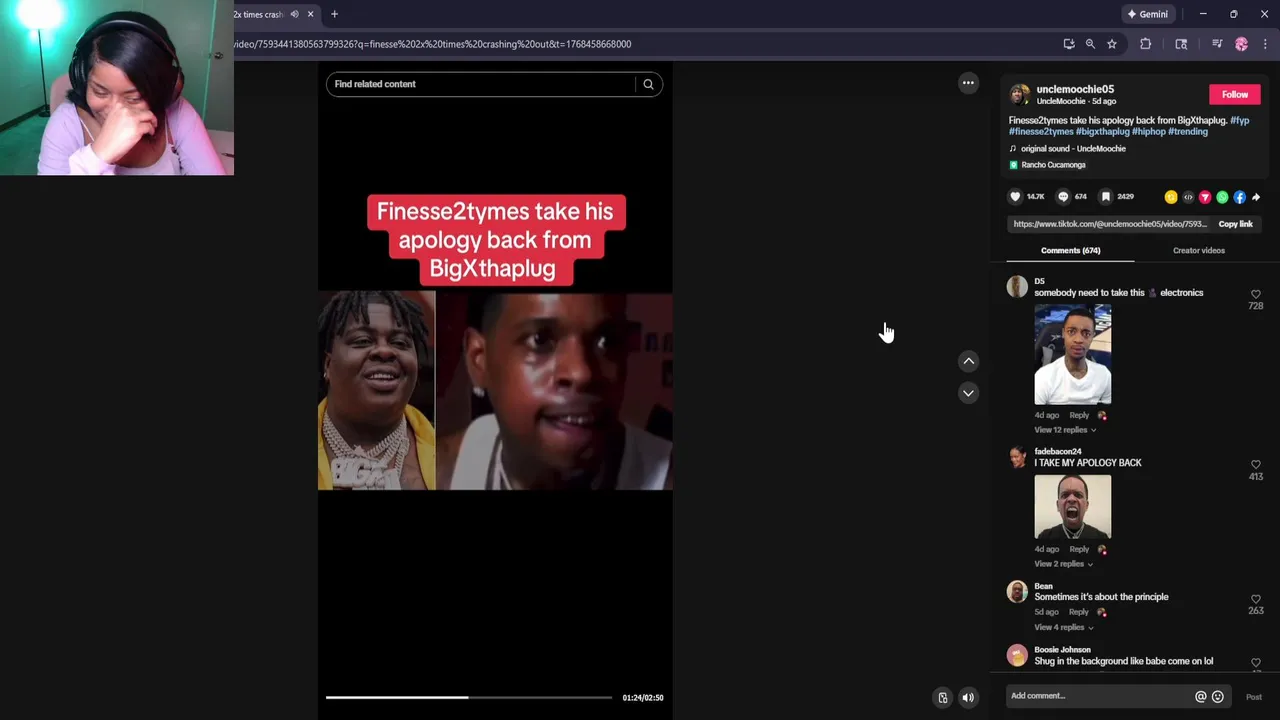The width and height of the screenshot is (1280, 720).
Task: Open the browser search-tabs icon
Action: [1181, 44]
